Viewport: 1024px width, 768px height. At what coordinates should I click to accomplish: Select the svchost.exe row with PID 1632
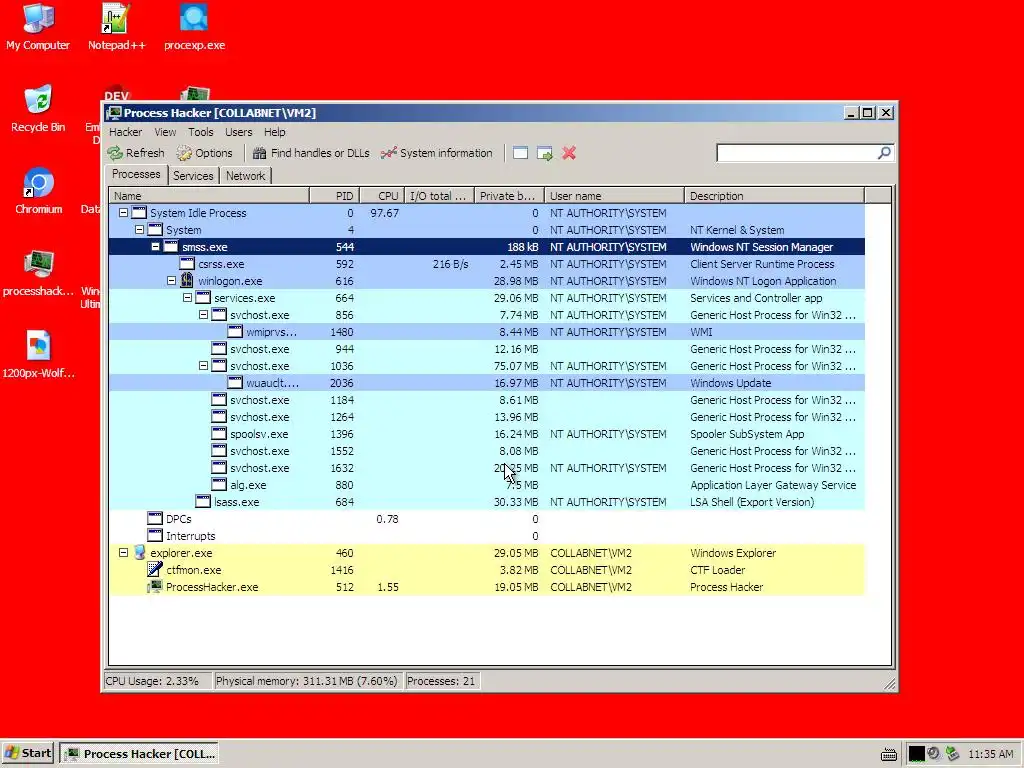pos(487,468)
